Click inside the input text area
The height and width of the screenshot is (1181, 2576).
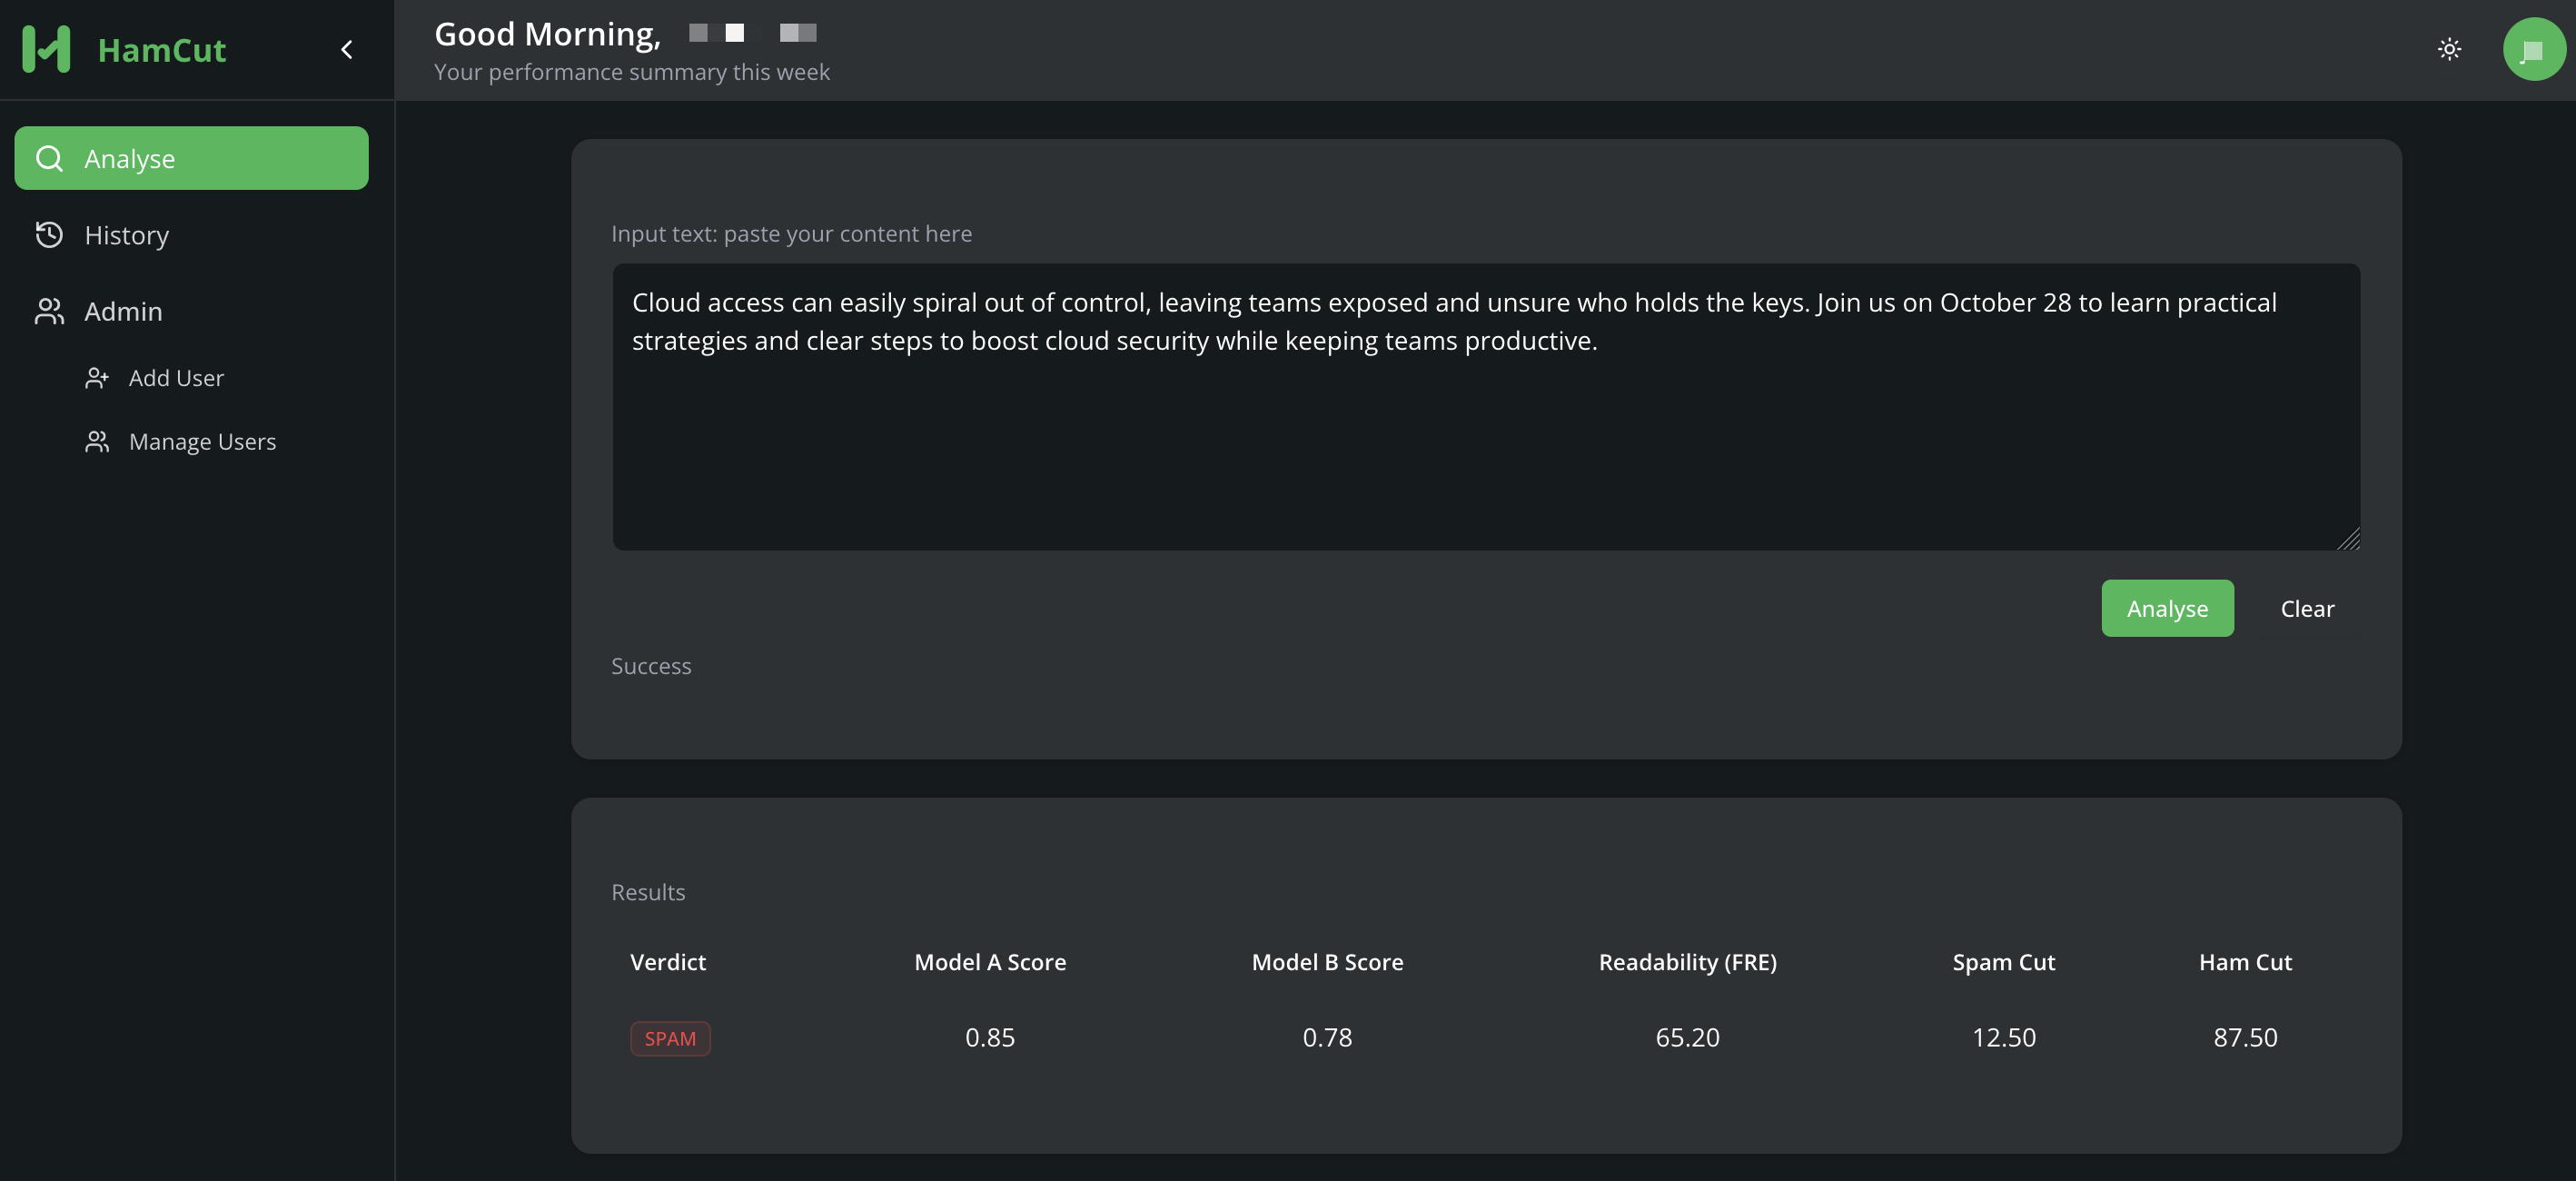point(1485,440)
